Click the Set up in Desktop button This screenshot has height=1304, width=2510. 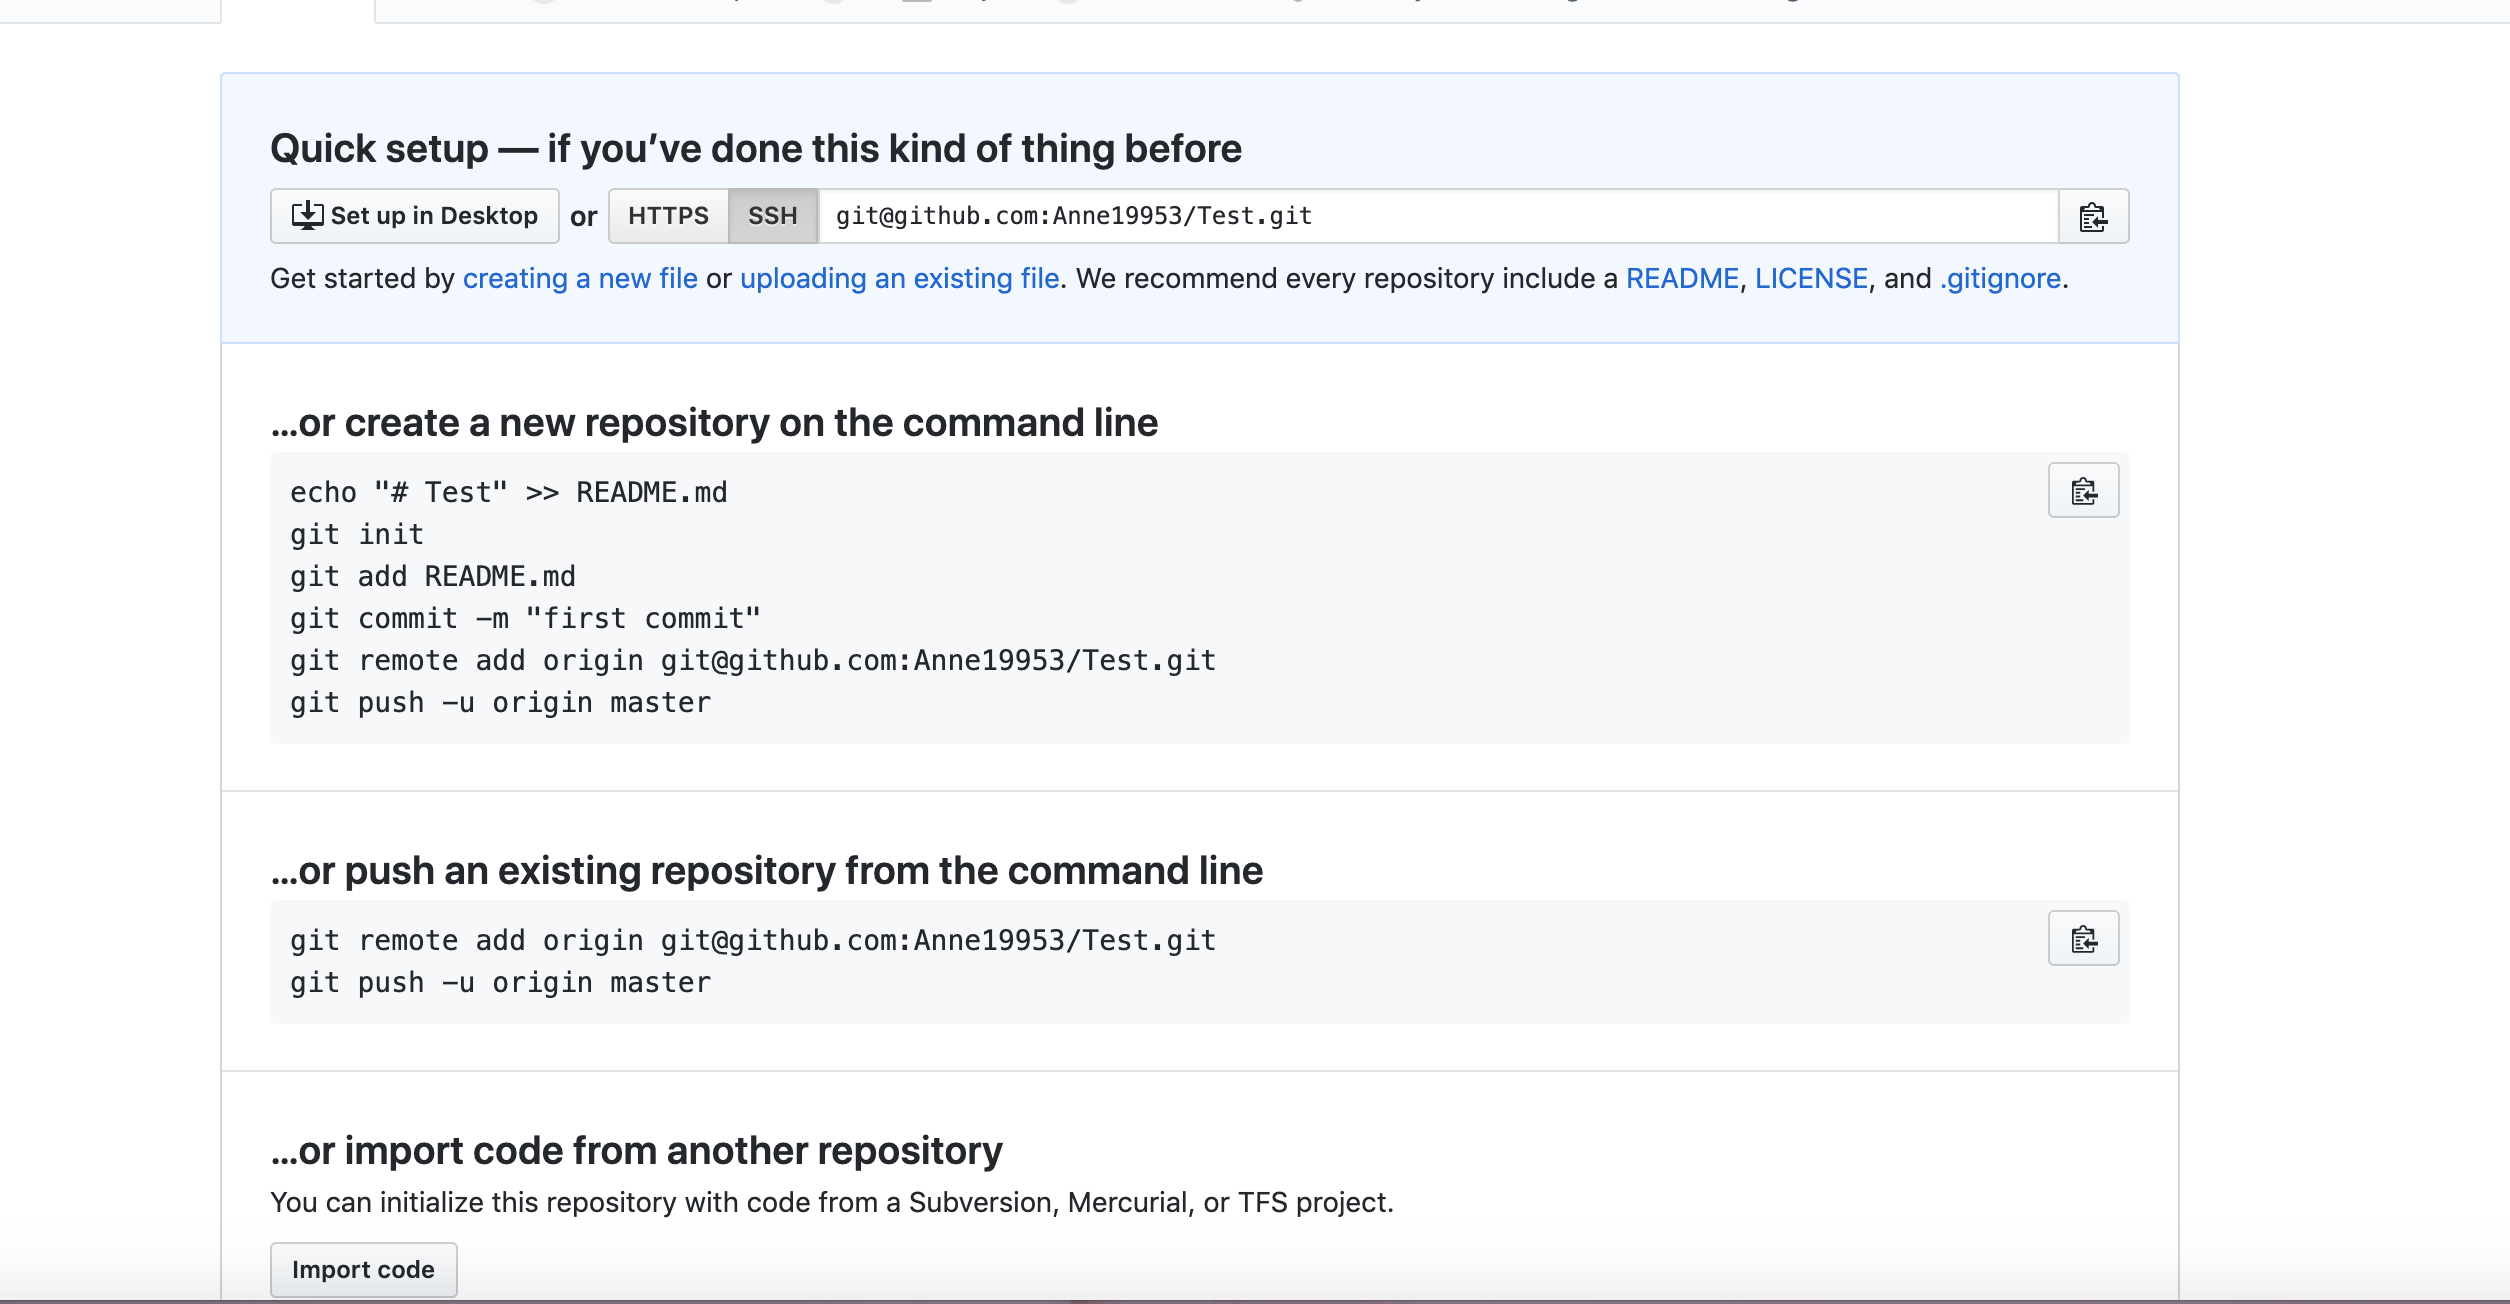414,216
